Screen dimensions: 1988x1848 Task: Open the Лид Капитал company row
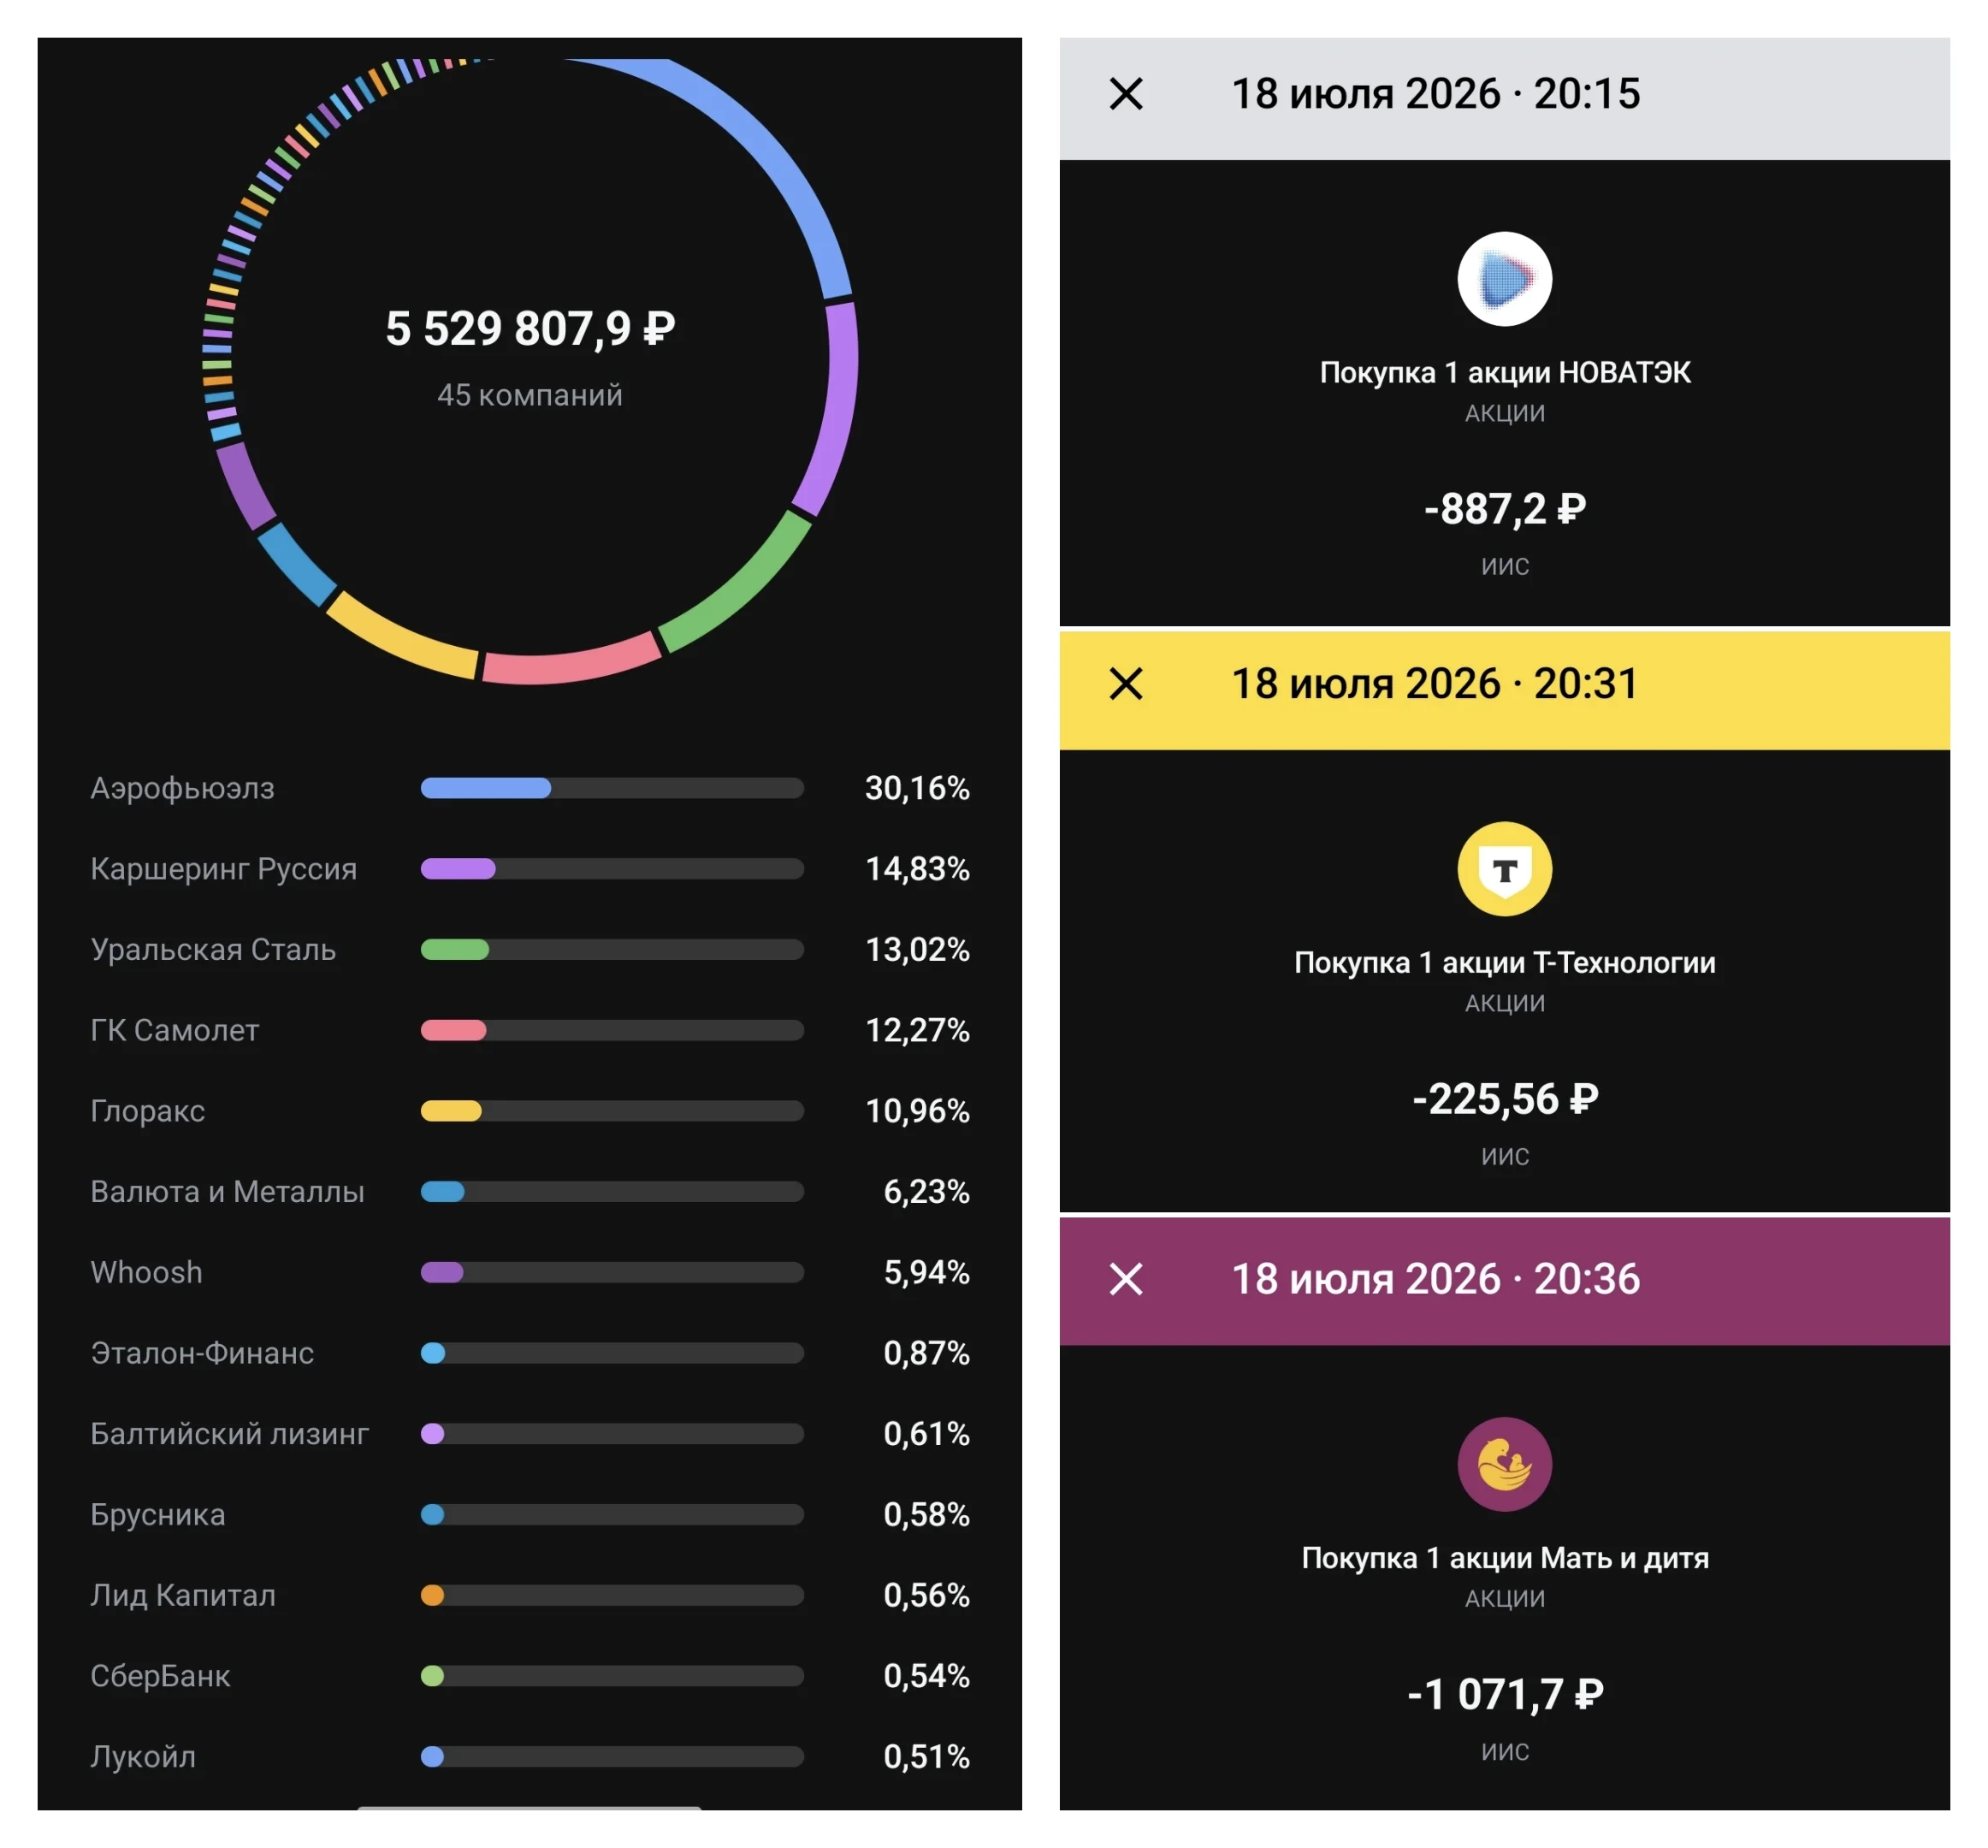coord(530,1595)
